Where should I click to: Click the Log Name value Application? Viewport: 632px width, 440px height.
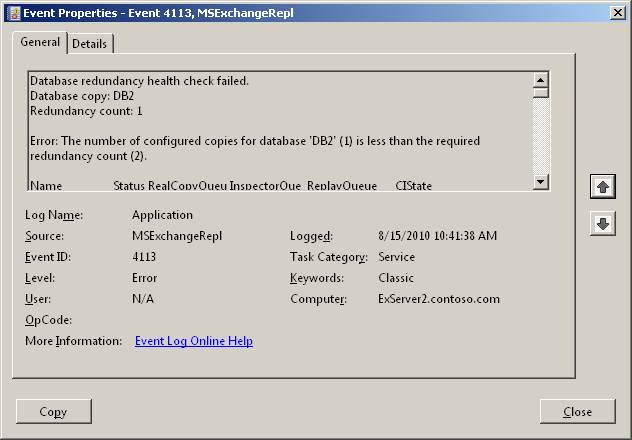tap(162, 215)
